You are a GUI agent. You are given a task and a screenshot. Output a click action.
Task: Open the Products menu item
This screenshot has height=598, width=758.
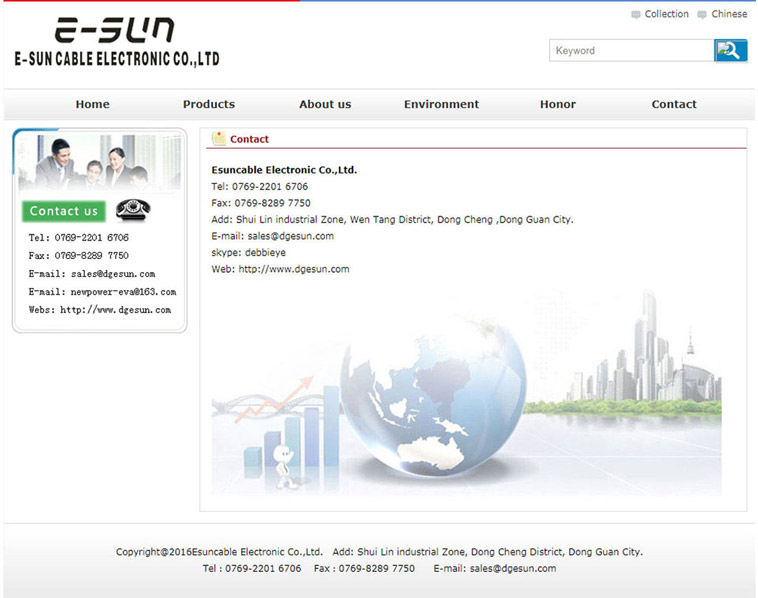[x=209, y=104]
